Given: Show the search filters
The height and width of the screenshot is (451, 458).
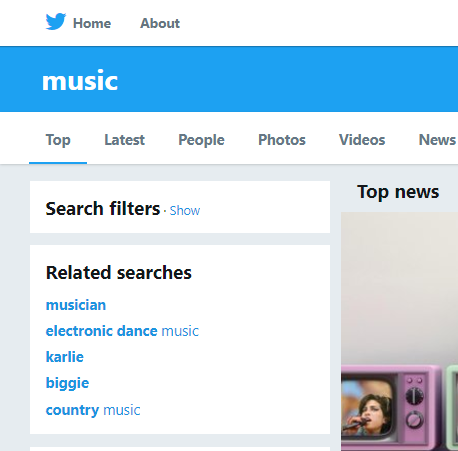Looking at the screenshot, I should pyautogui.click(x=185, y=211).
